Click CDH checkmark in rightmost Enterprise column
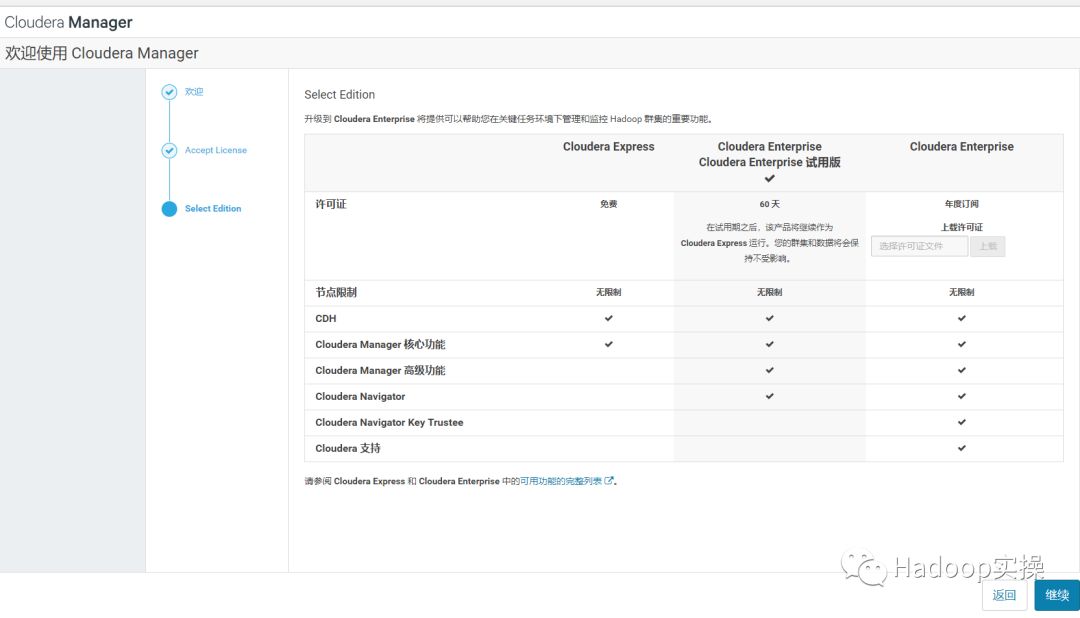 [962, 318]
